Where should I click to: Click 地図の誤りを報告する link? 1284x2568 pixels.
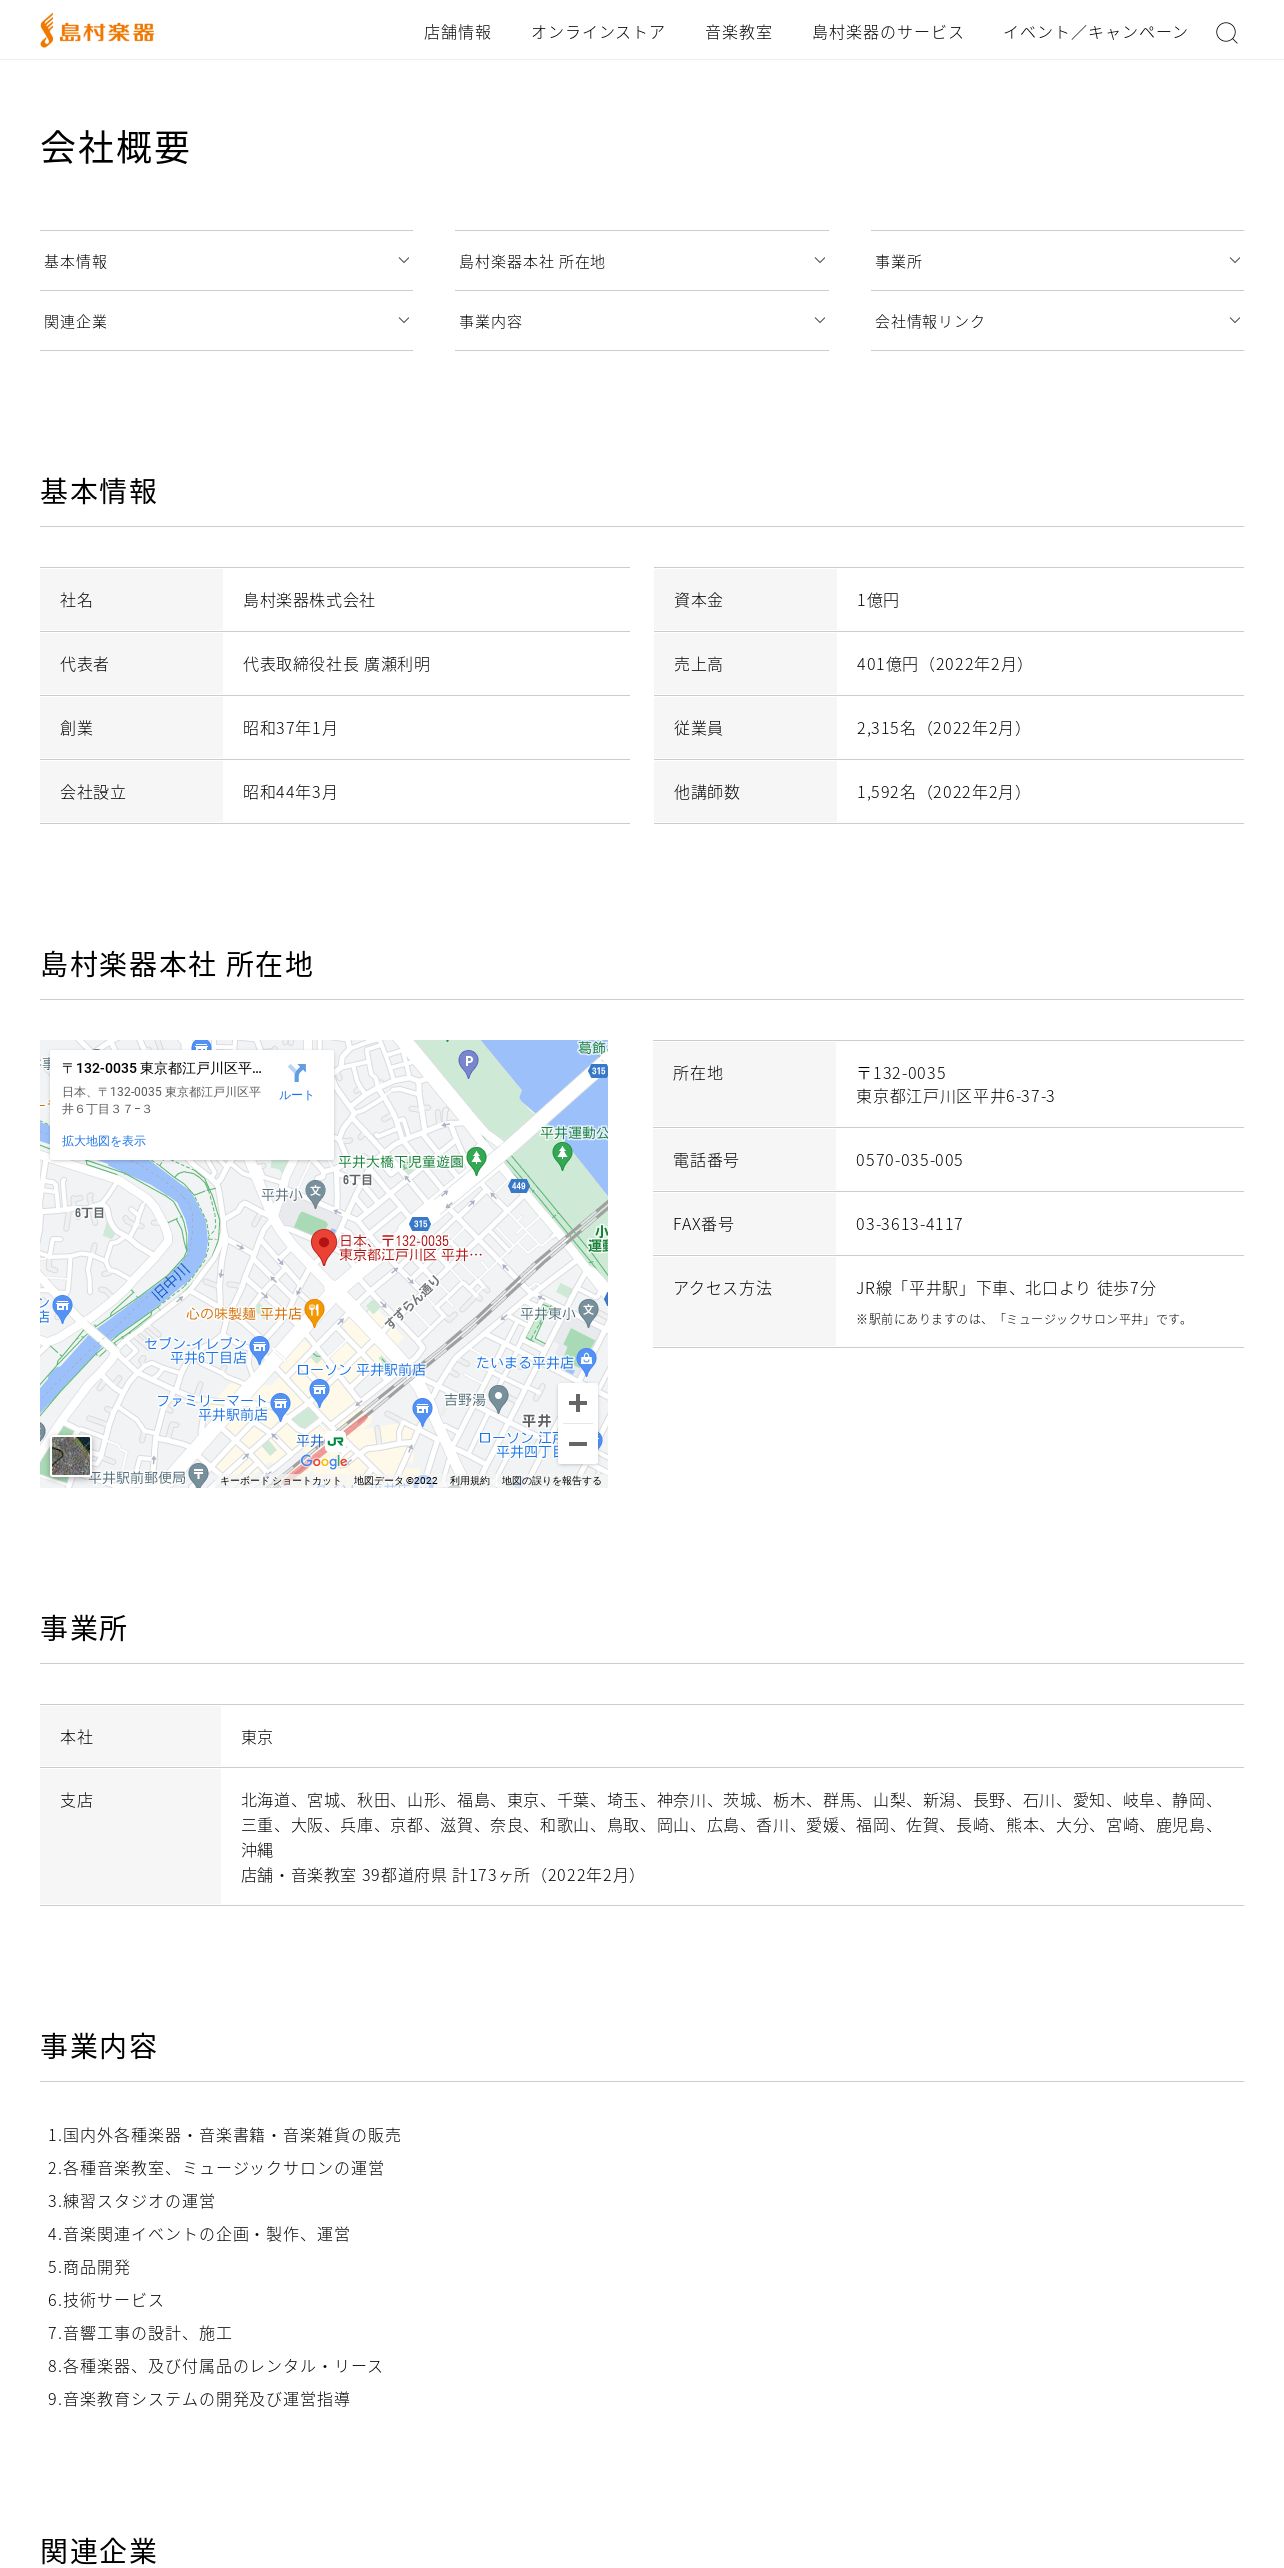[552, 1481]
